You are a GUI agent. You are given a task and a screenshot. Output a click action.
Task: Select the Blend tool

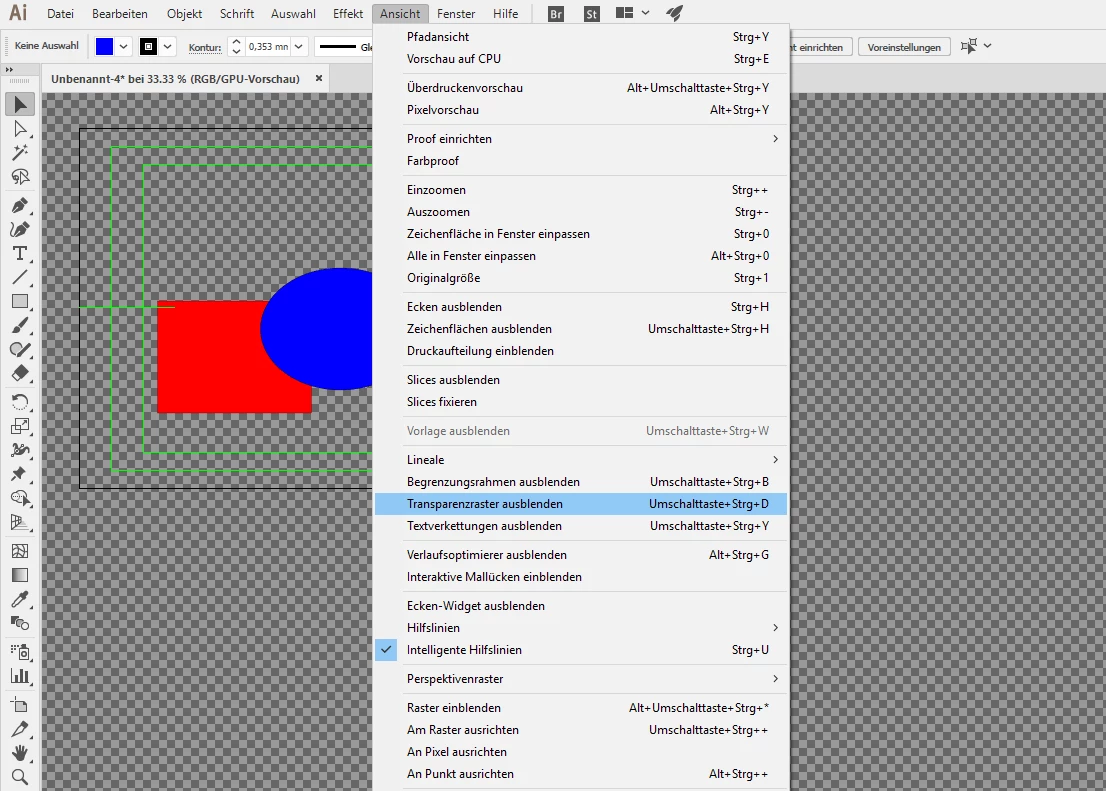[20, 623]
